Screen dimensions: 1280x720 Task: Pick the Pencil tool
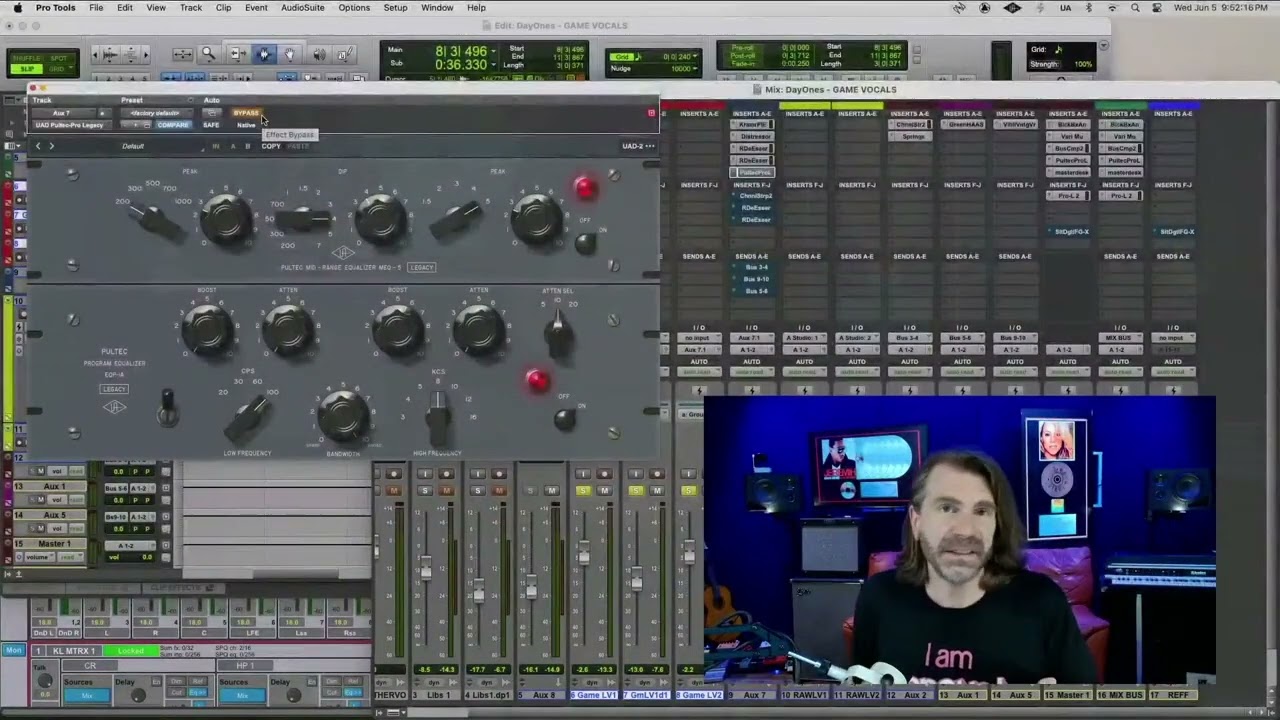pyautogui.click(x=345, y=54)
